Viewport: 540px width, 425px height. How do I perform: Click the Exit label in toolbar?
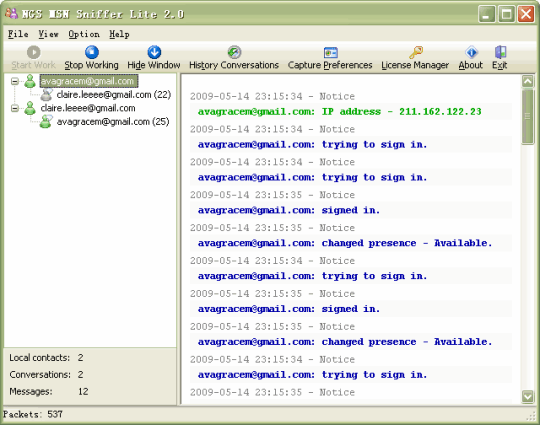point(499,65)
